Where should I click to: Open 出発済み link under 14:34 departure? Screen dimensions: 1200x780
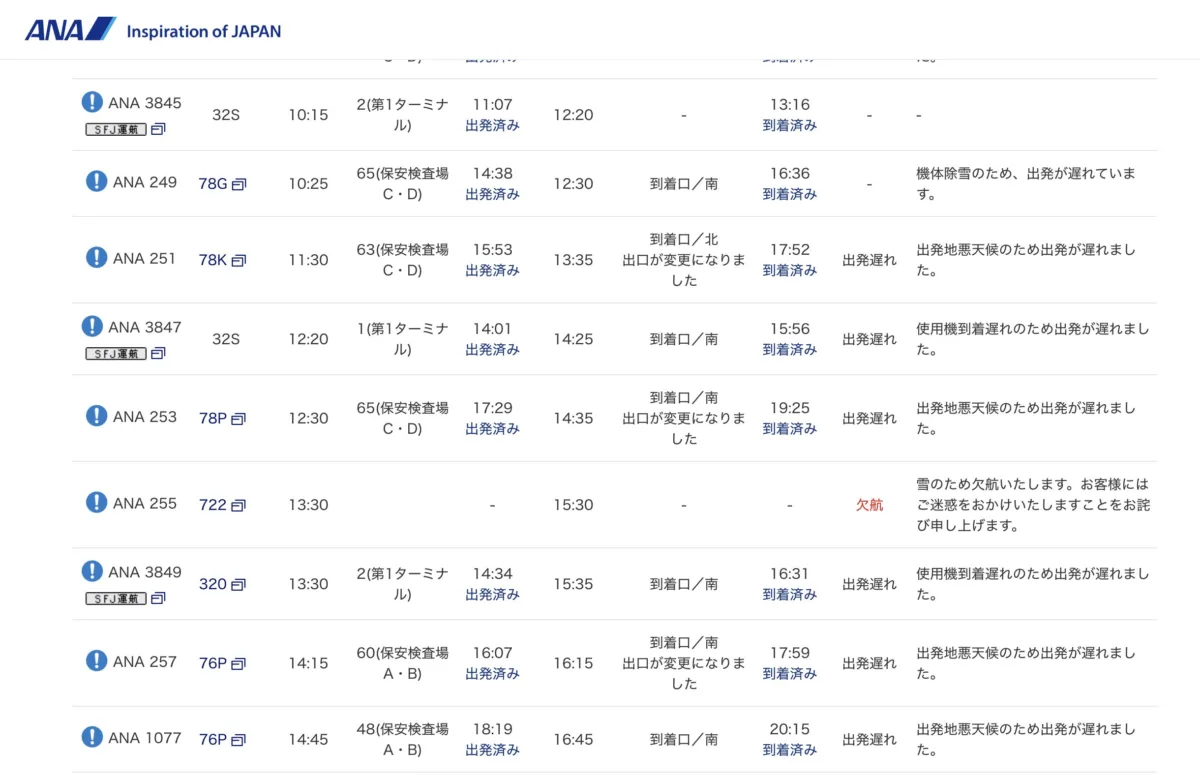pyautogui.click(x=492, y=594)
